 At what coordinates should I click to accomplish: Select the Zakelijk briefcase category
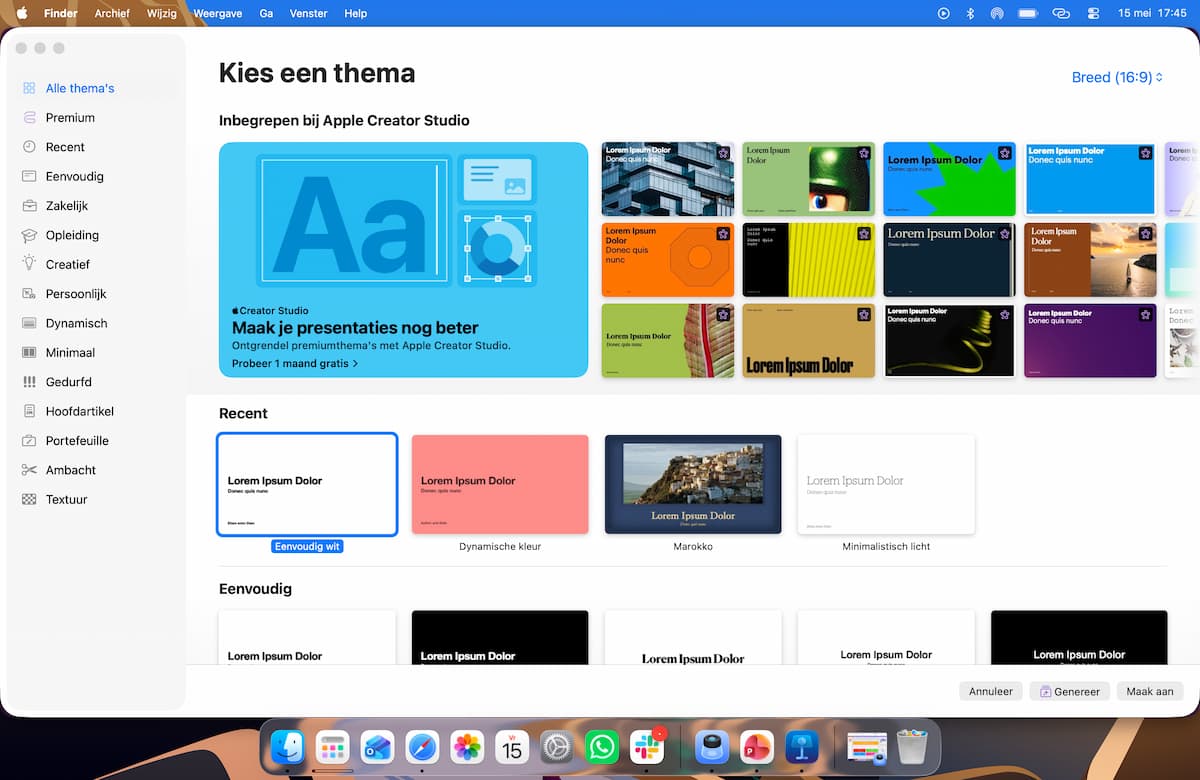click(67, 205)
